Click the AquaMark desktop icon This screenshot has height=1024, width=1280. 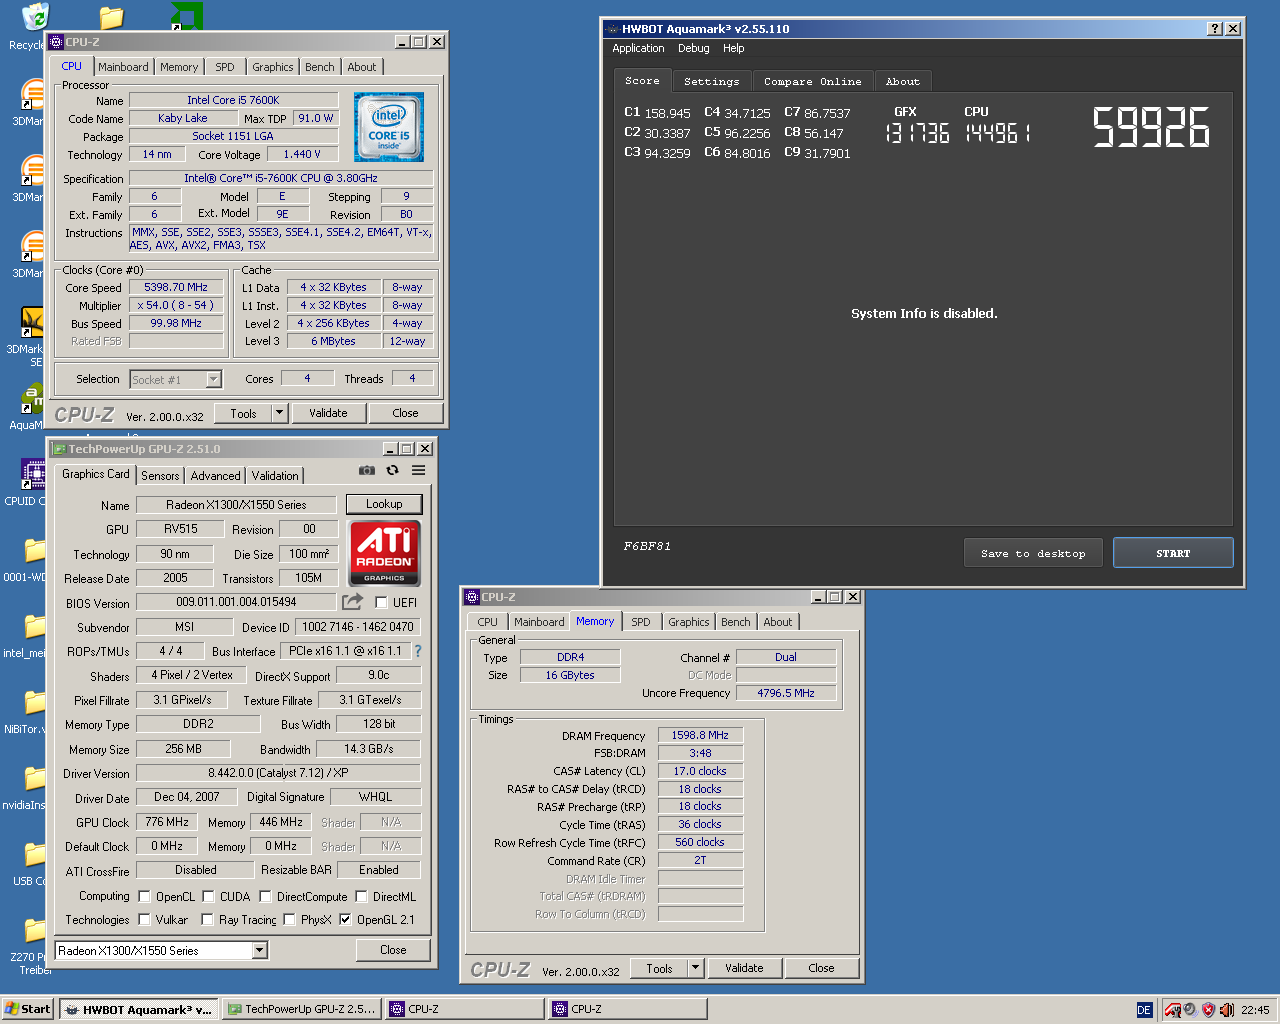[33, 398]
